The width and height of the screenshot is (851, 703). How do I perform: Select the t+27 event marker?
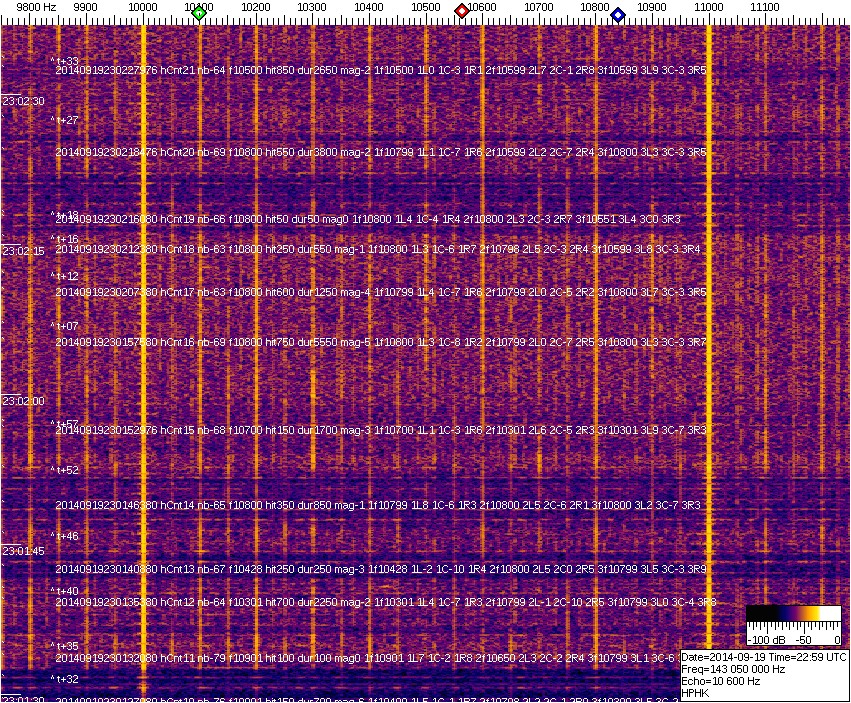[66, 120]
